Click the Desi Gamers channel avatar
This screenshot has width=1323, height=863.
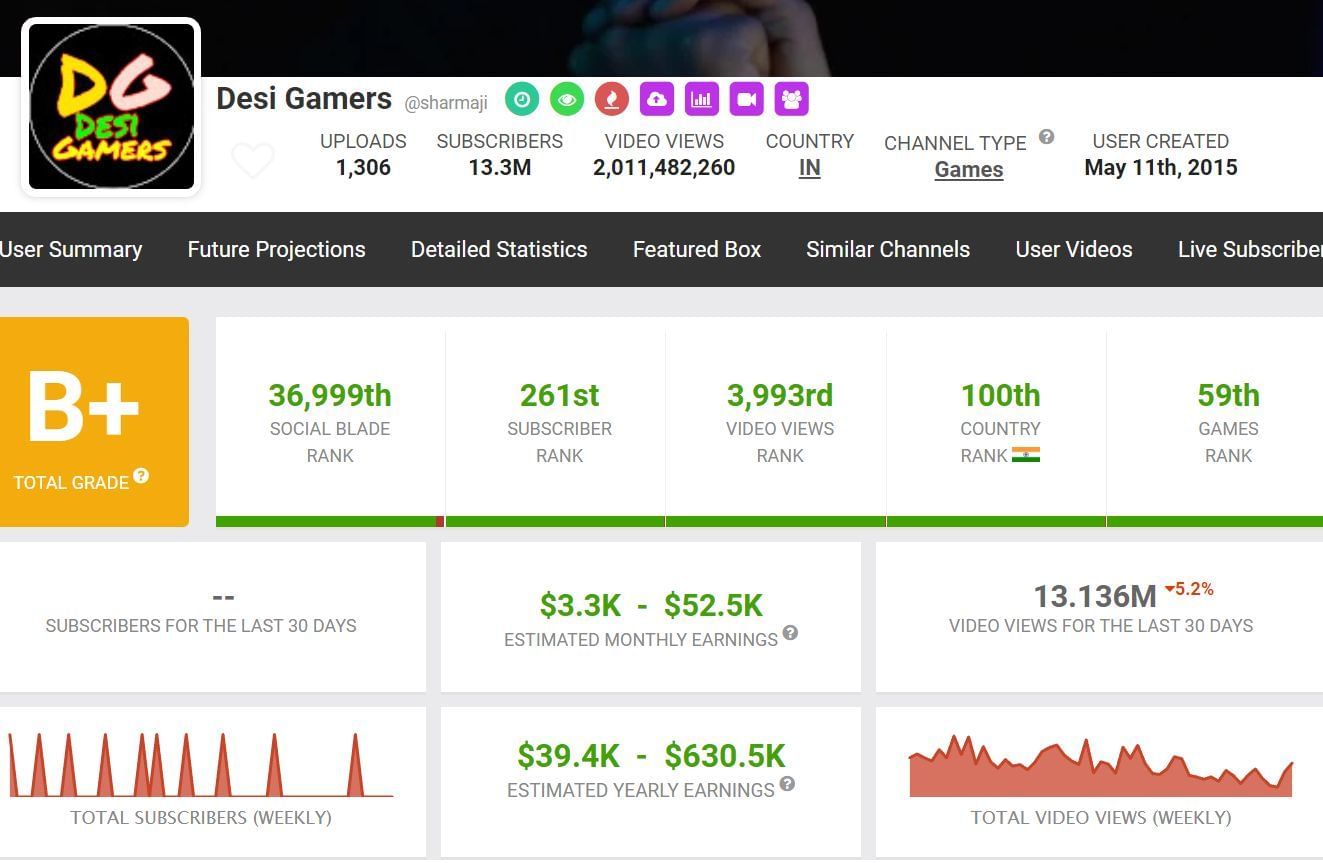point(111,107)
